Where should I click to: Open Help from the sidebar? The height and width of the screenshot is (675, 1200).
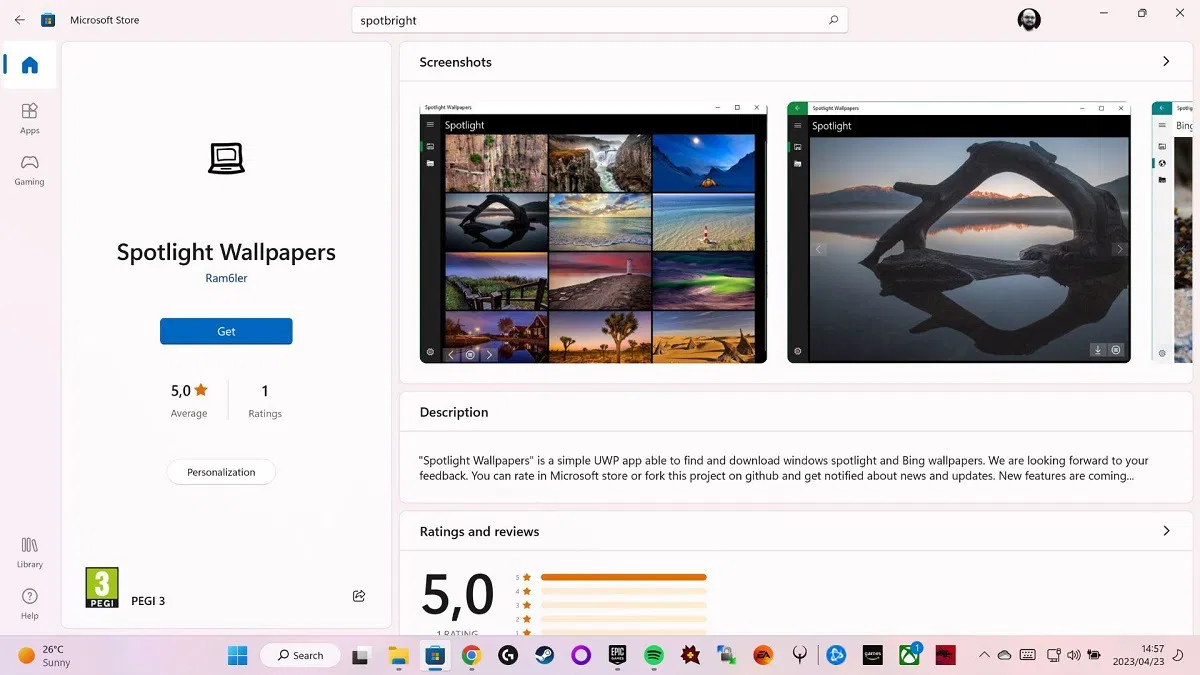(29, 600)
